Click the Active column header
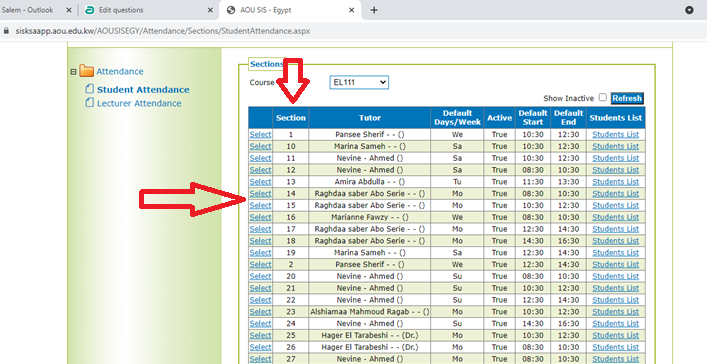The height and width of the screenshot is (364, 707). pos(499,118)
